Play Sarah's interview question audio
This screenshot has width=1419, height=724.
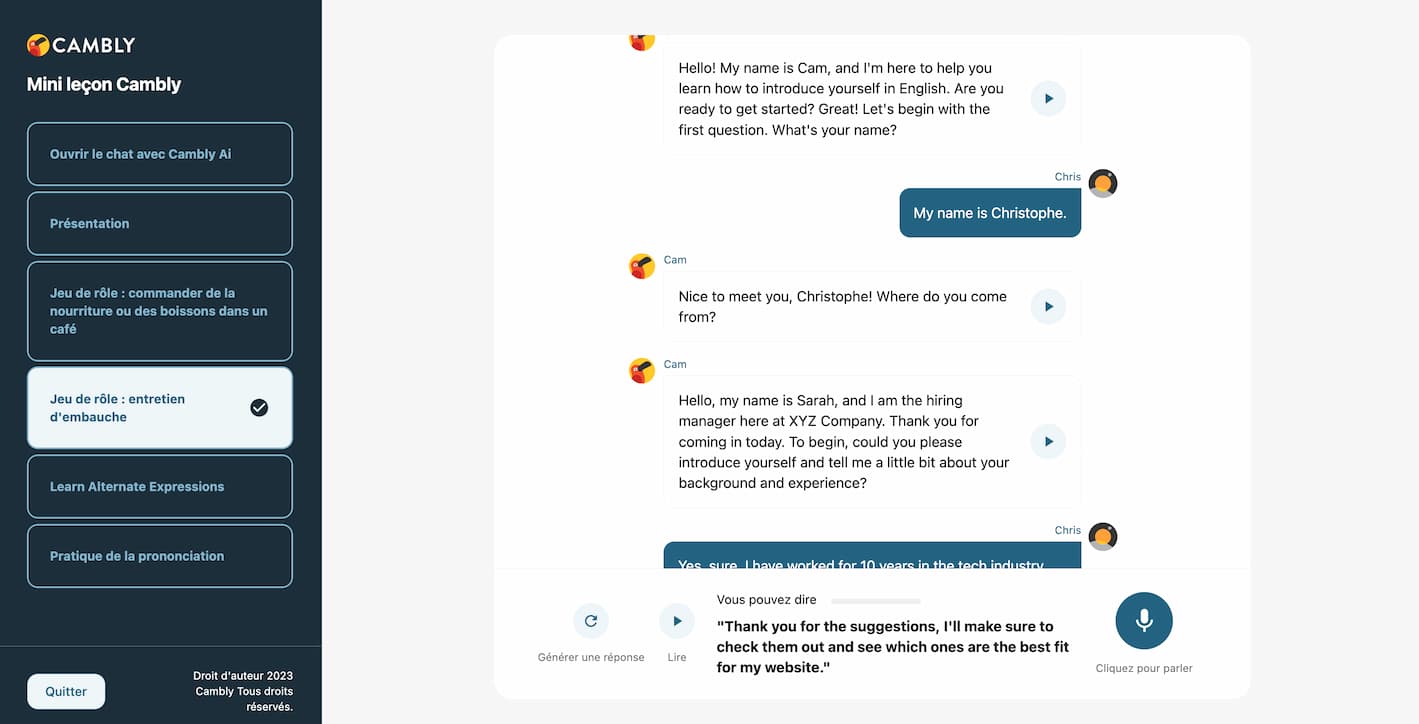(x=1047, y=441)
